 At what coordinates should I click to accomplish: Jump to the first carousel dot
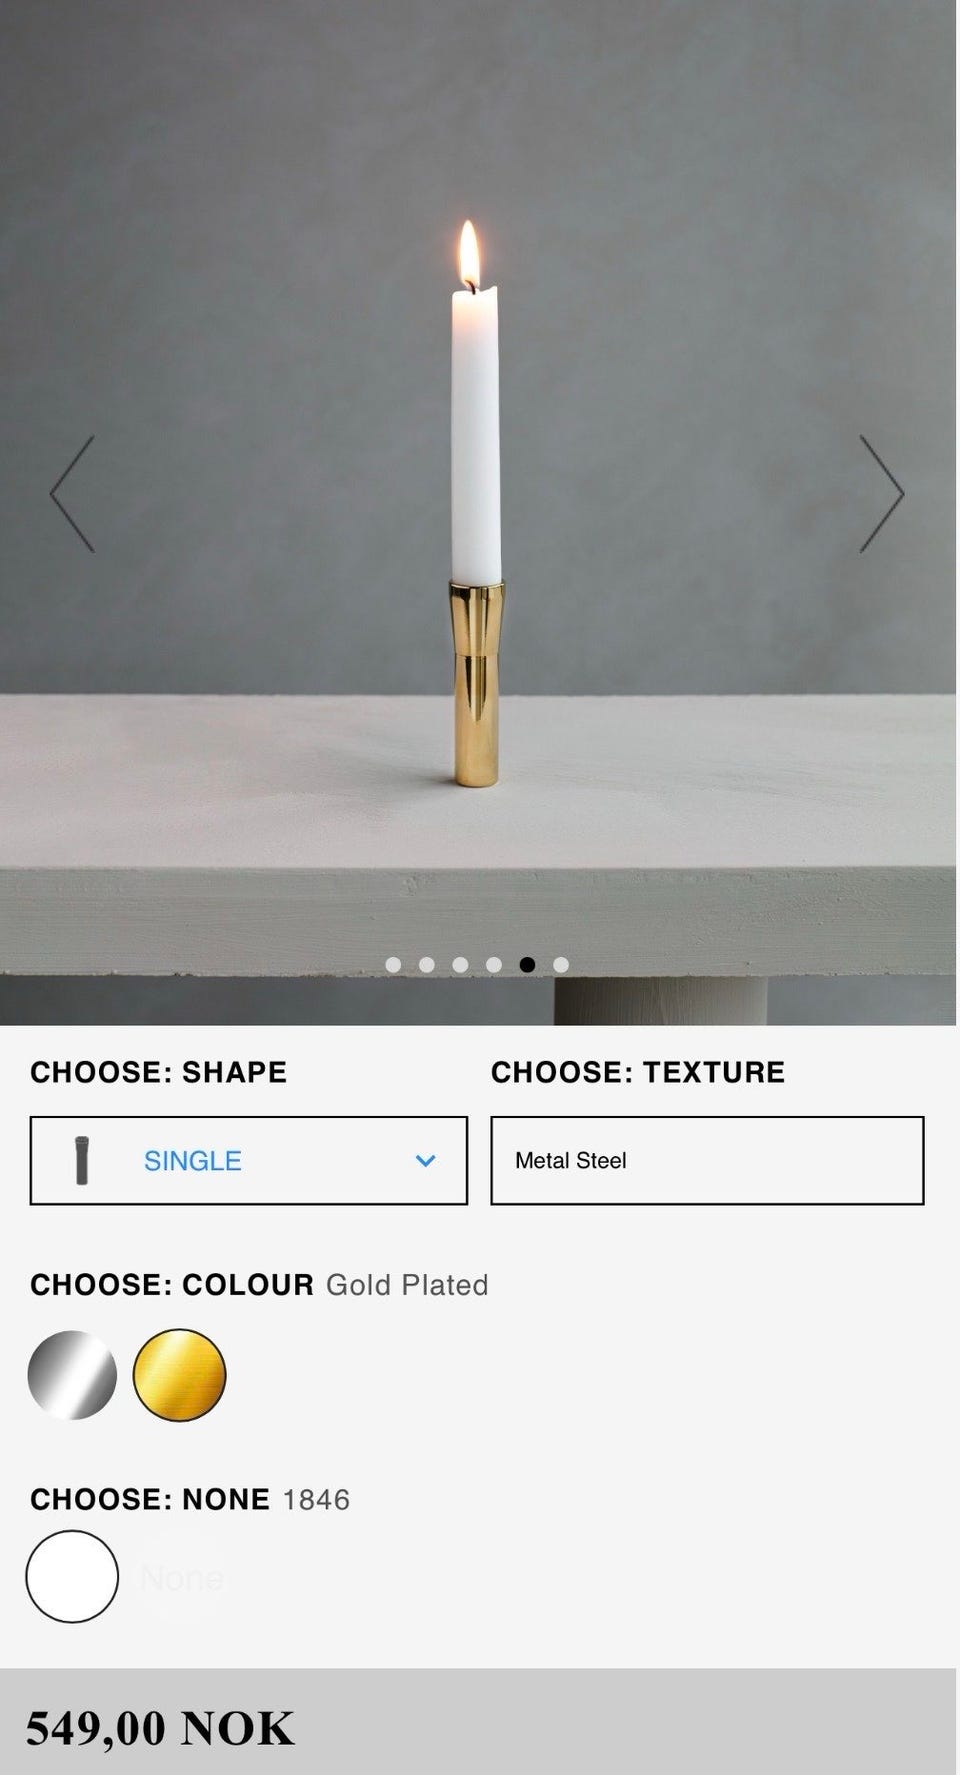tap(393, 965)
